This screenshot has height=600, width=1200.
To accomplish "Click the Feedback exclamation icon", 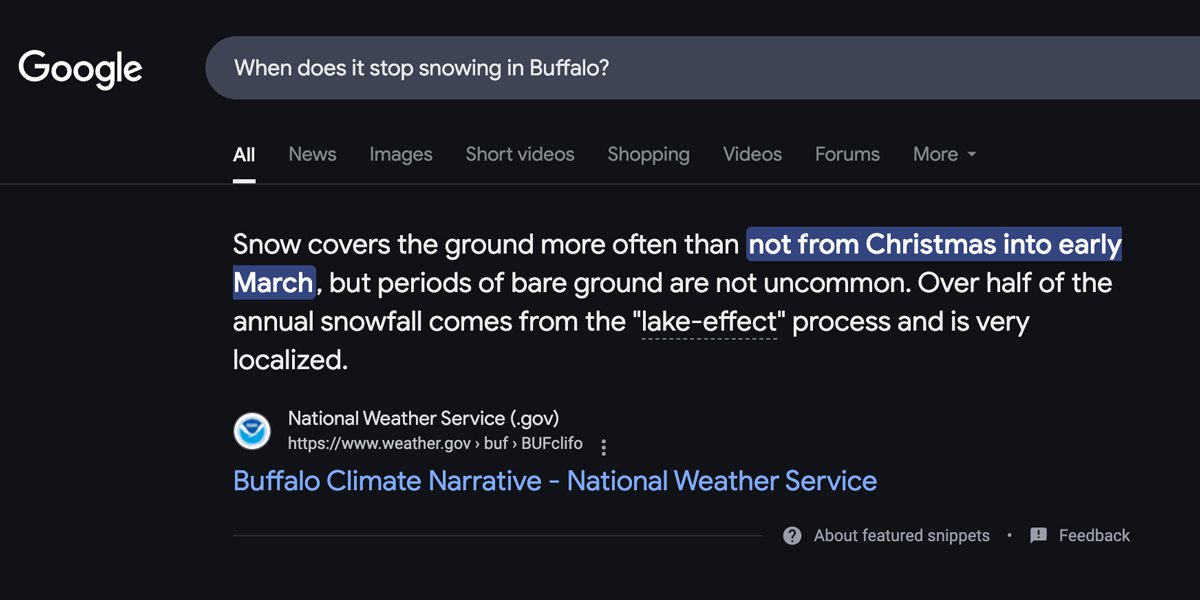I will pyautogui.click(x=1038, y=535).
